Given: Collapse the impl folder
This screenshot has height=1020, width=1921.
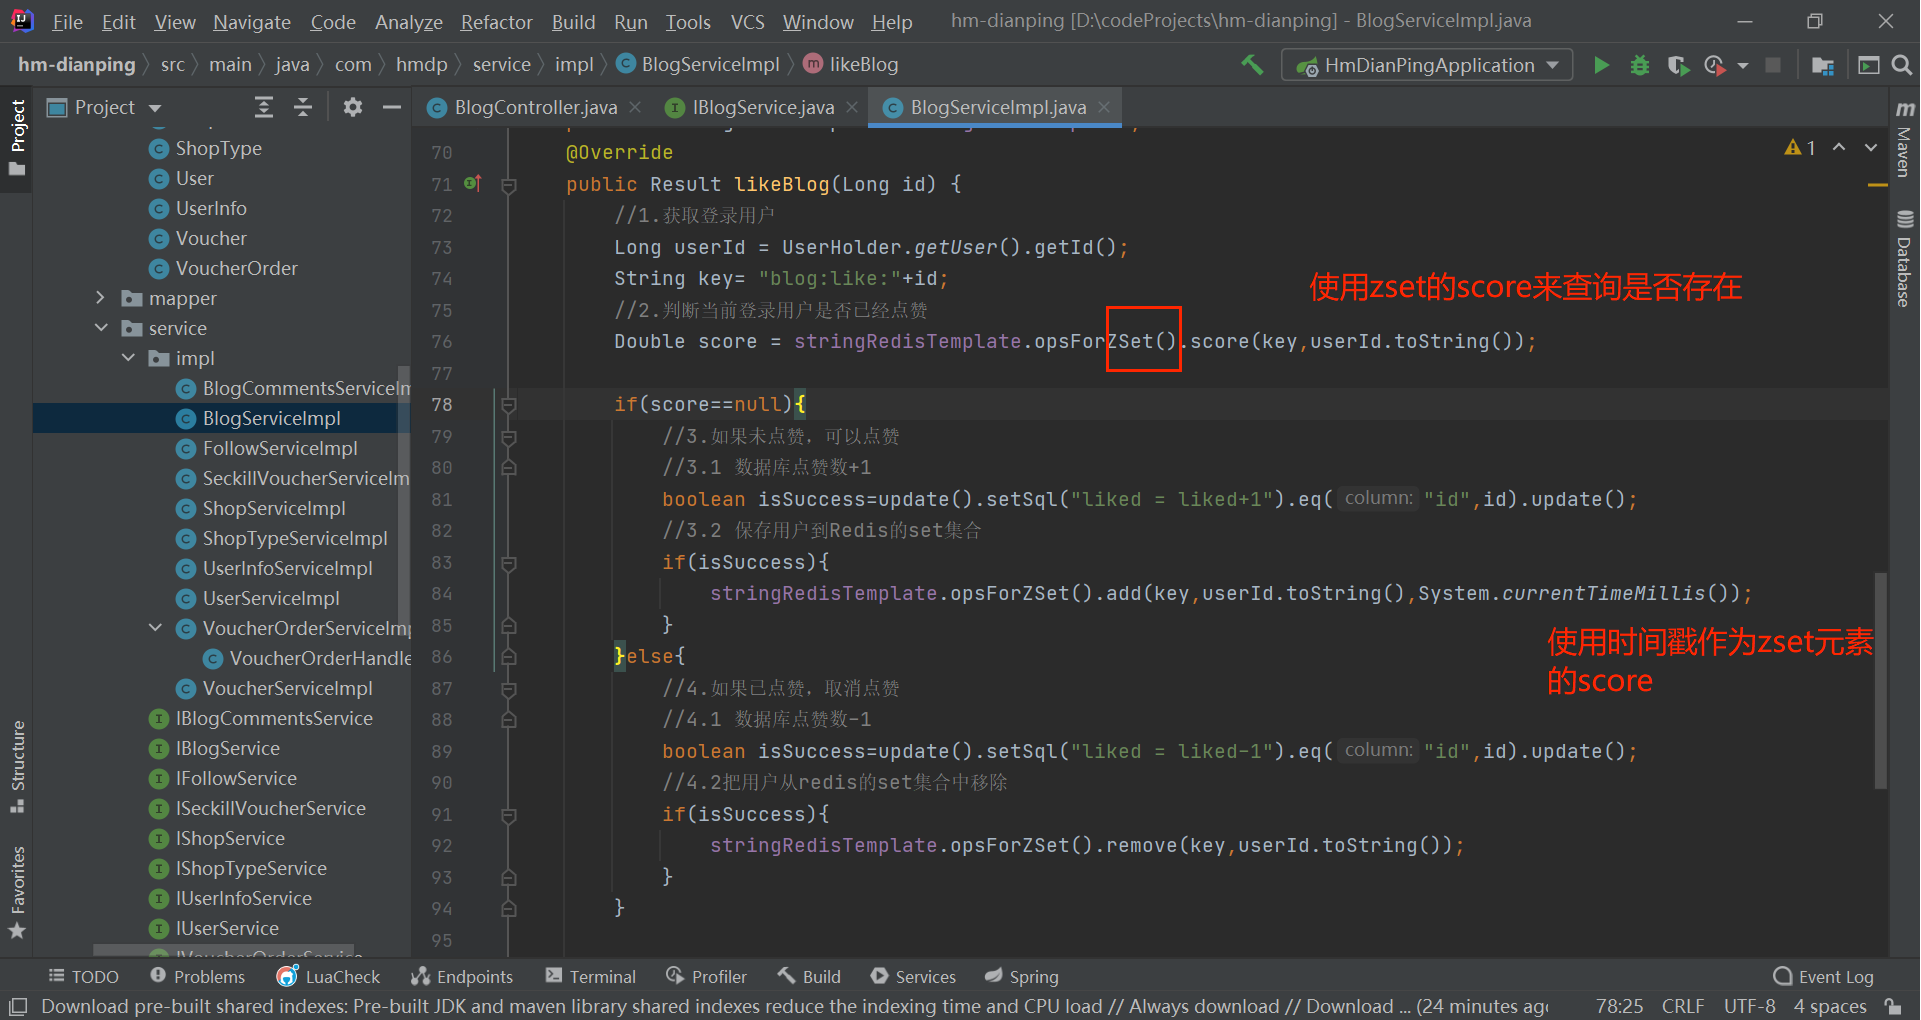Looking at the screenshot, I should tap(127, 358).
